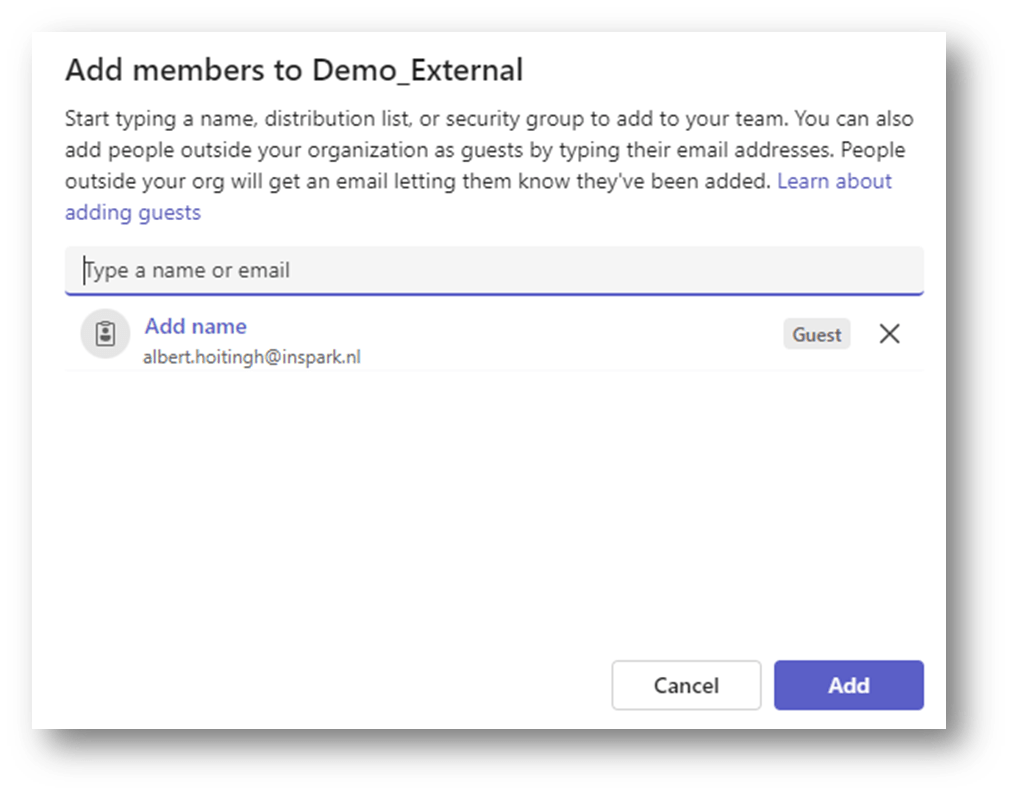Open the Learn about link

click(834, 181)
